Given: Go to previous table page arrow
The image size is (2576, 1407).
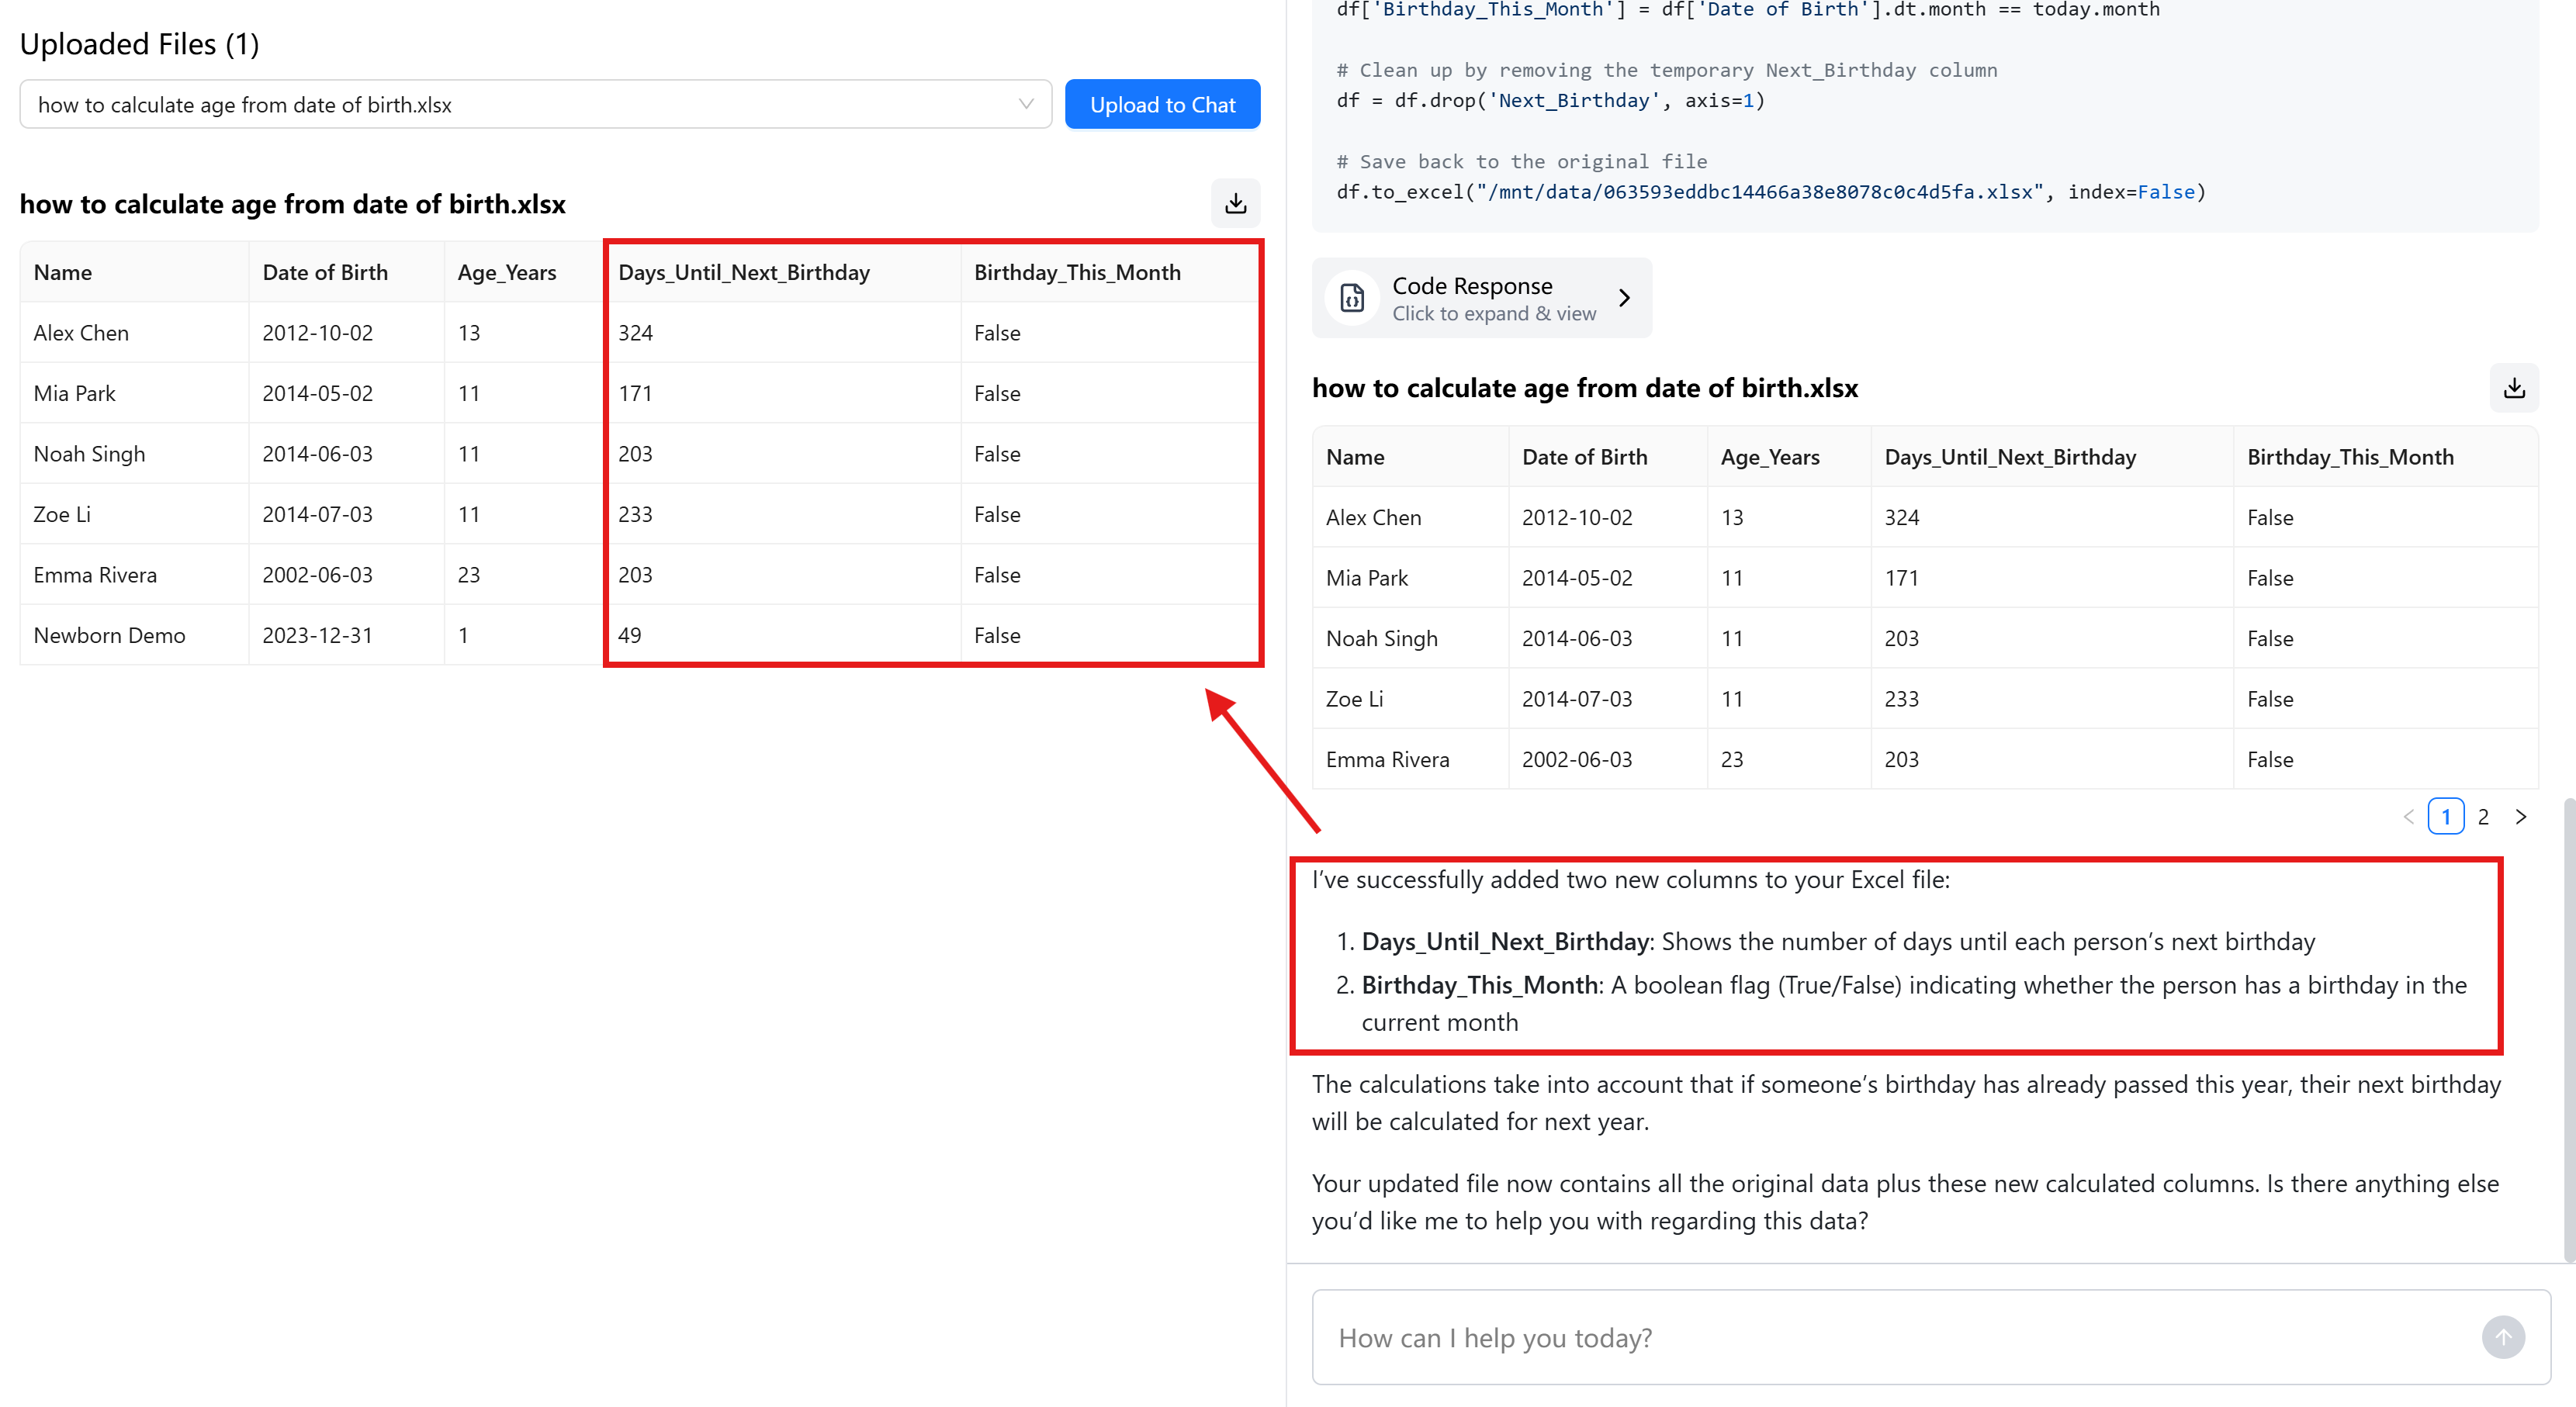Looking at the screenshot, I should point(2408,817).
